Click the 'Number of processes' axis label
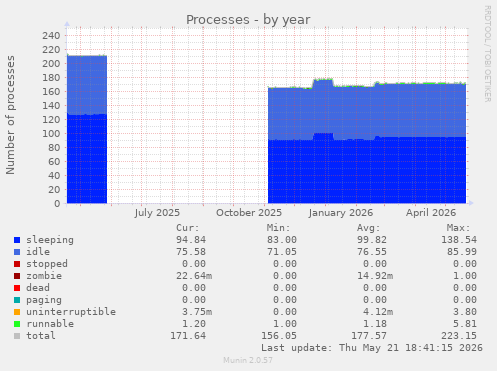This screenshot has width=497, height=371. click(x=10, y=115)
